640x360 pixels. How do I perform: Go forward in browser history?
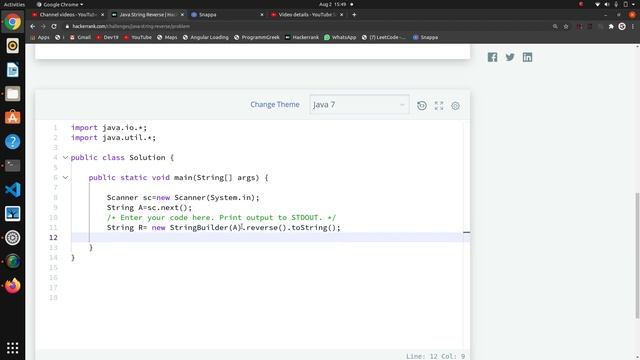(x=43, y=26)
